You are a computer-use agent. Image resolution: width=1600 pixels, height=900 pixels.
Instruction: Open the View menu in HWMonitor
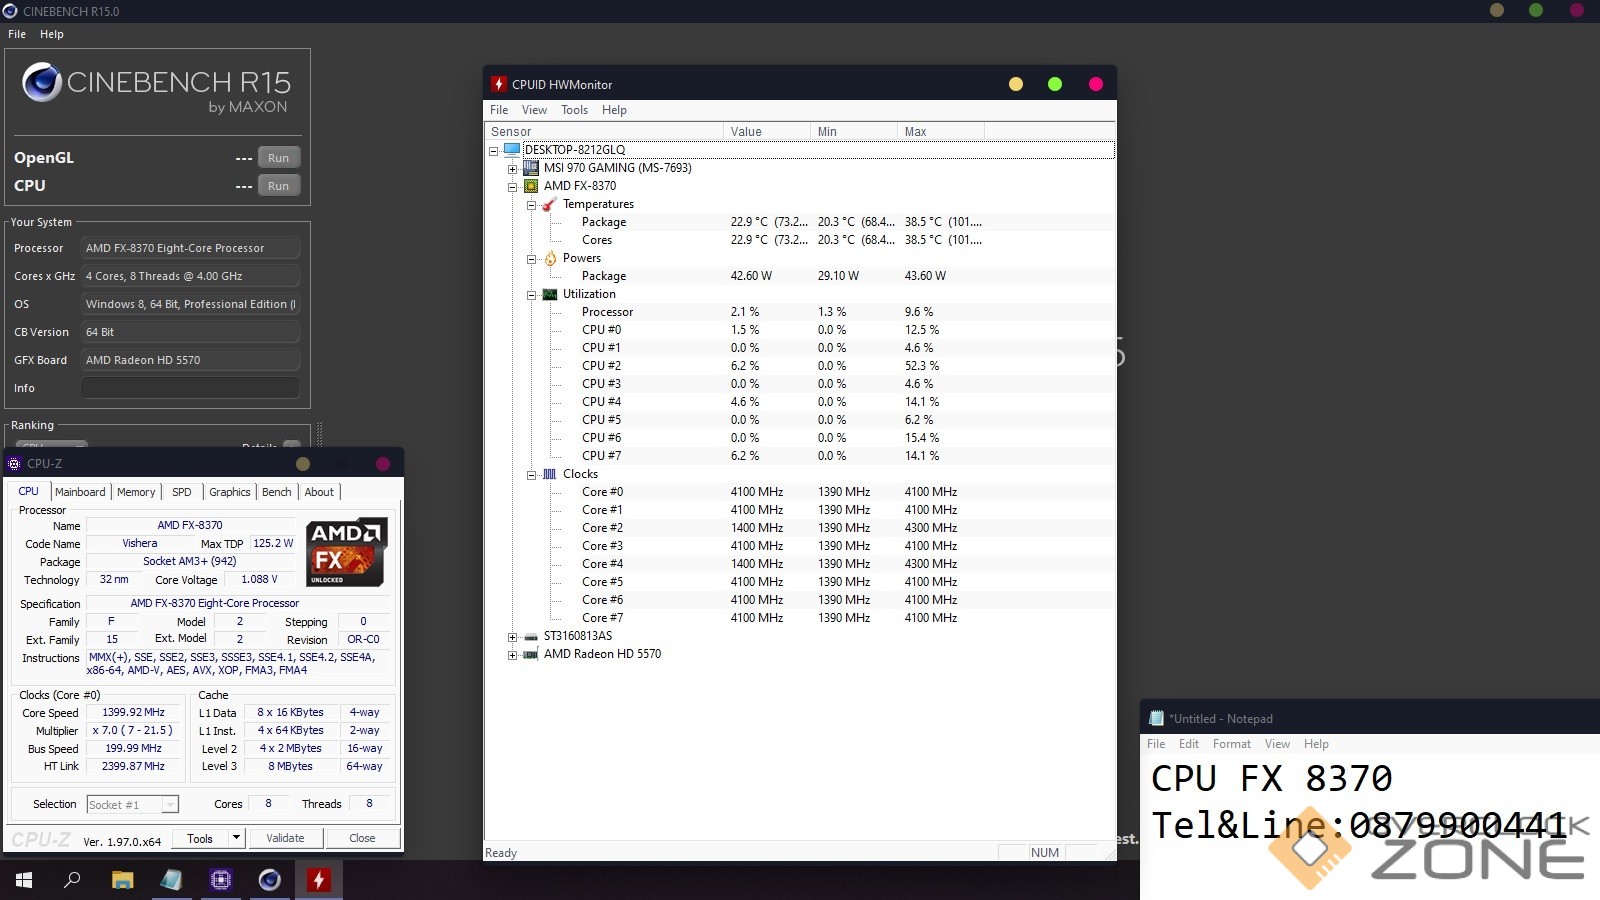[x=534, y=110]
